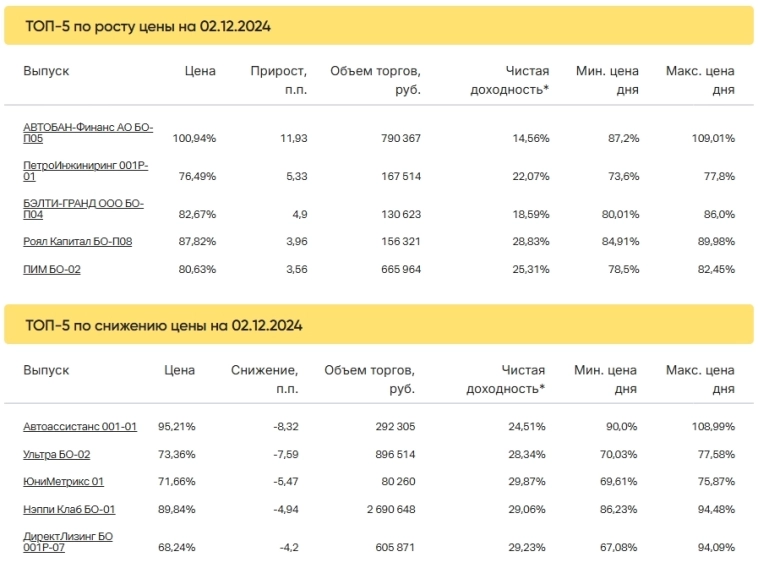Image resolution: width=758 pixels, height=568 pixels.
Task: Click the -8,32 decline value cell
Action: (x=286, y=426)
